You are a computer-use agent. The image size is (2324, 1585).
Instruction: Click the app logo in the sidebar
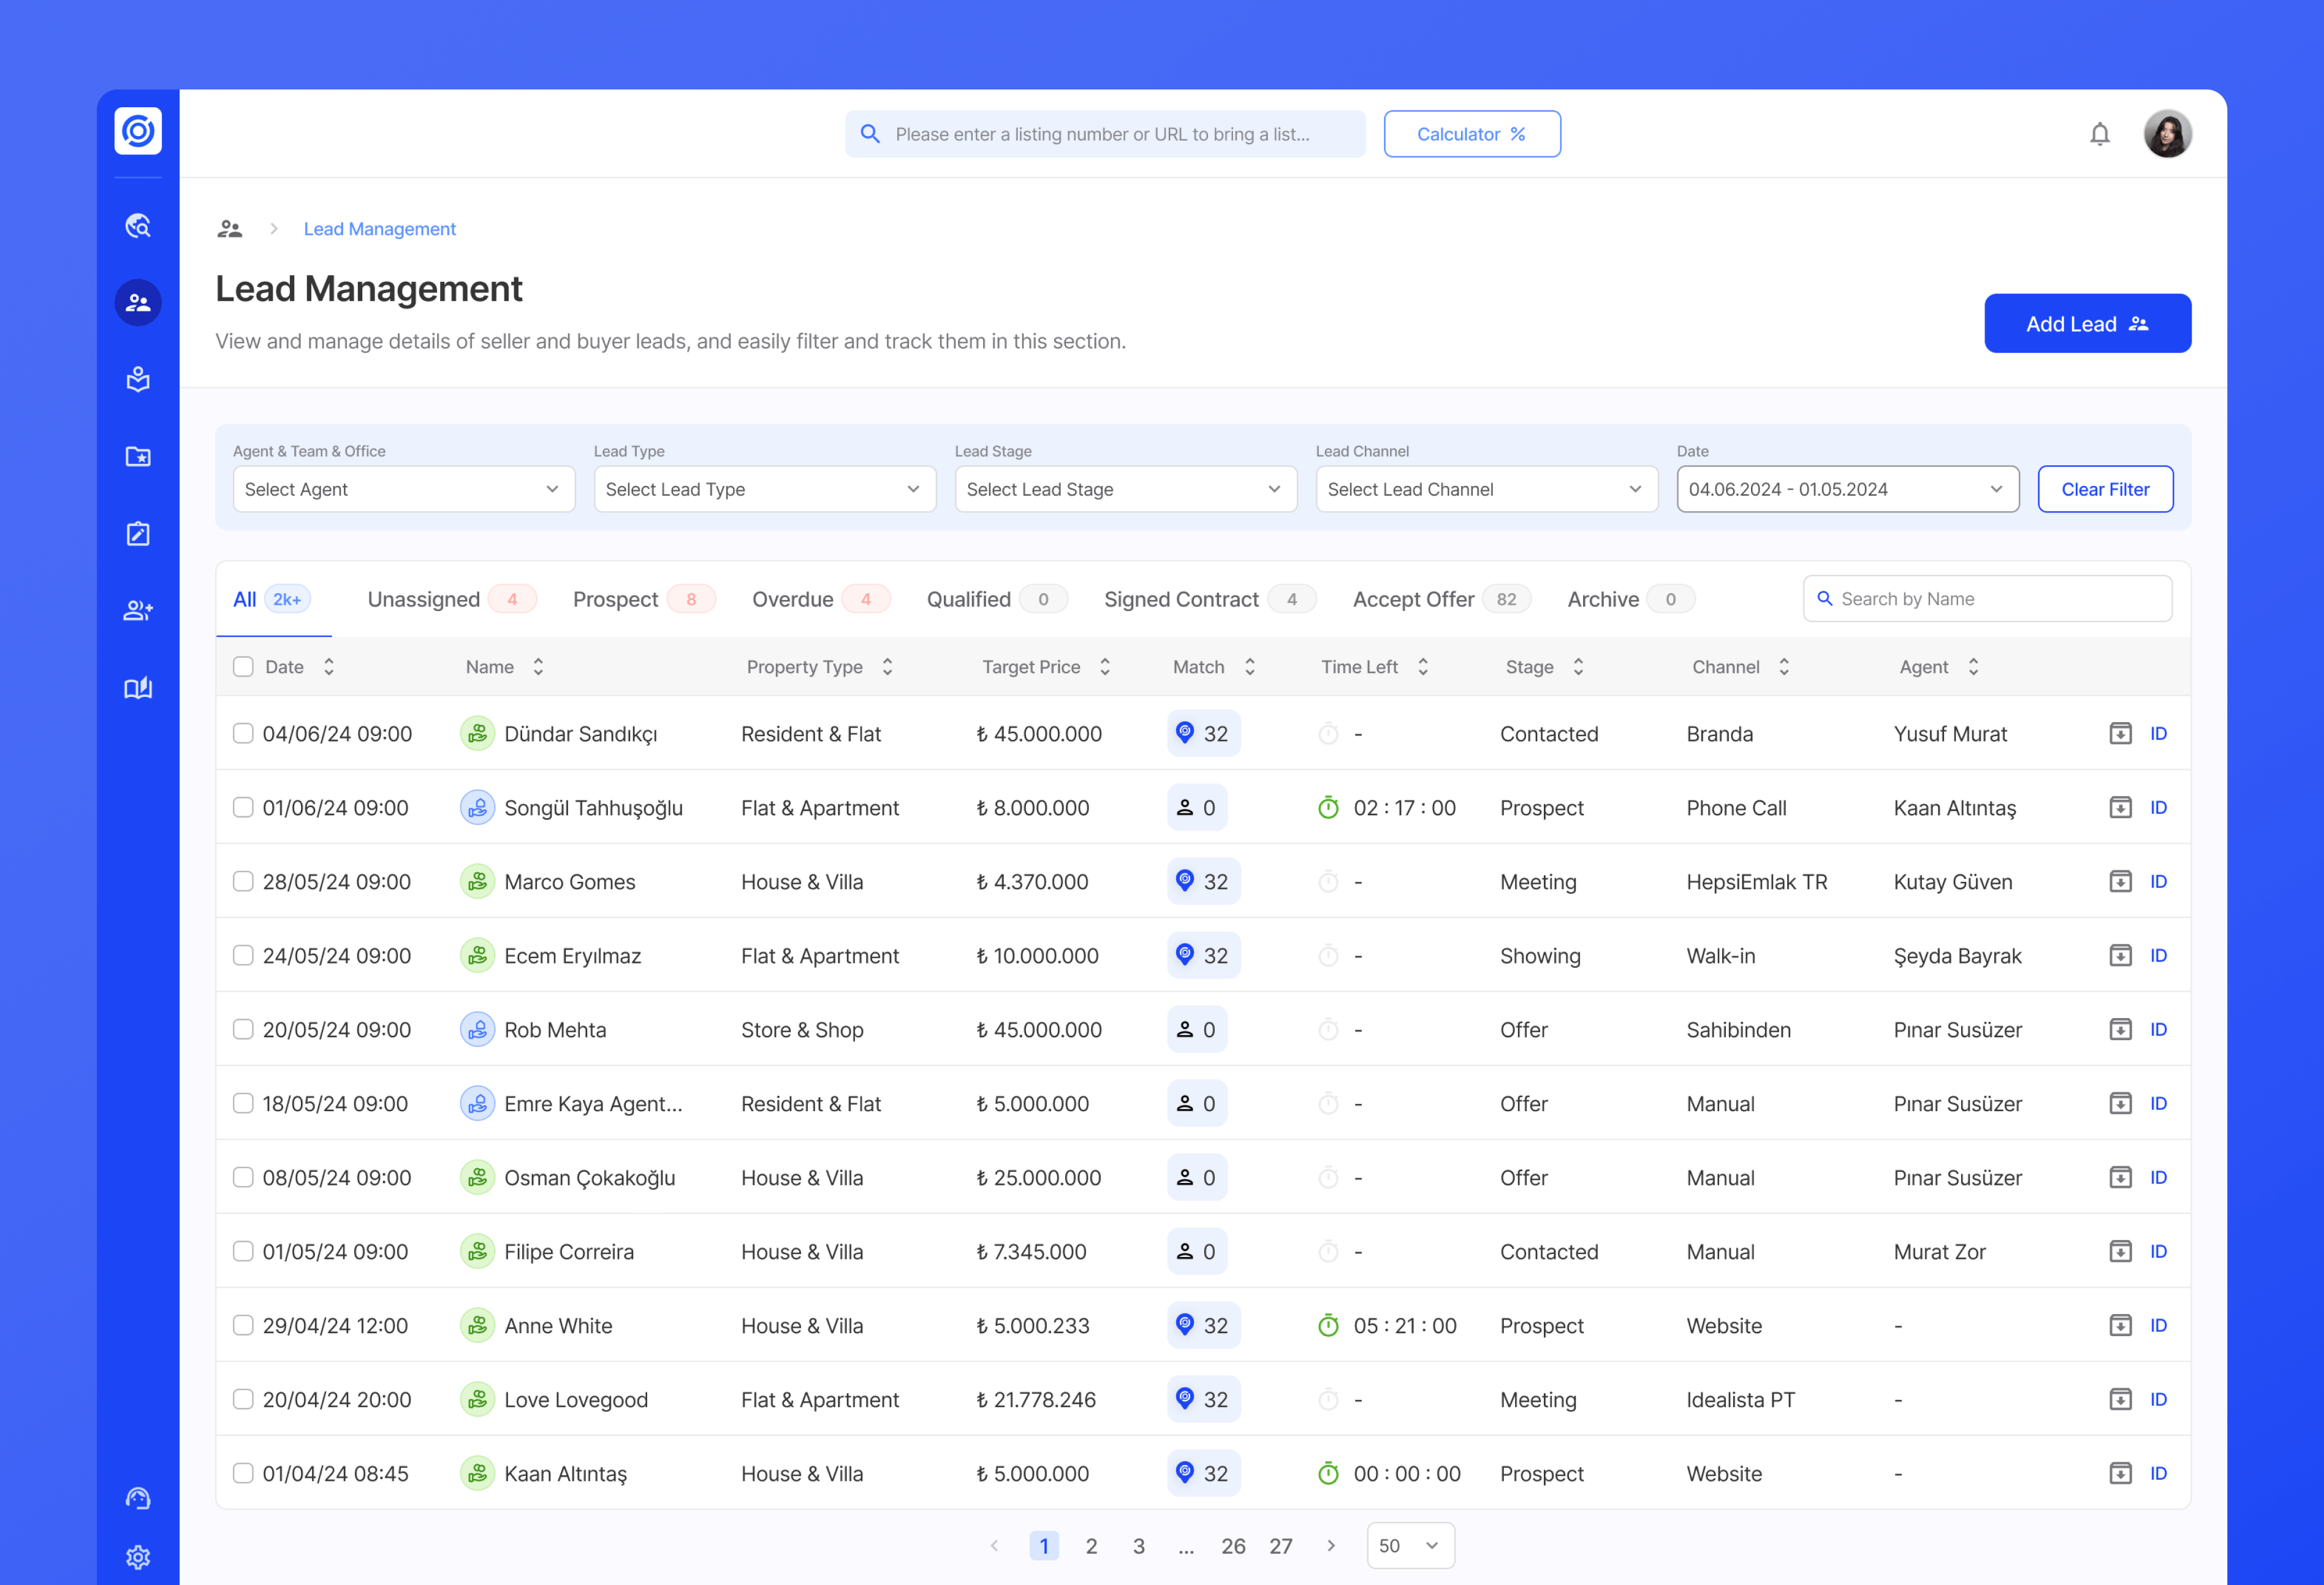[x=138, y=131]
